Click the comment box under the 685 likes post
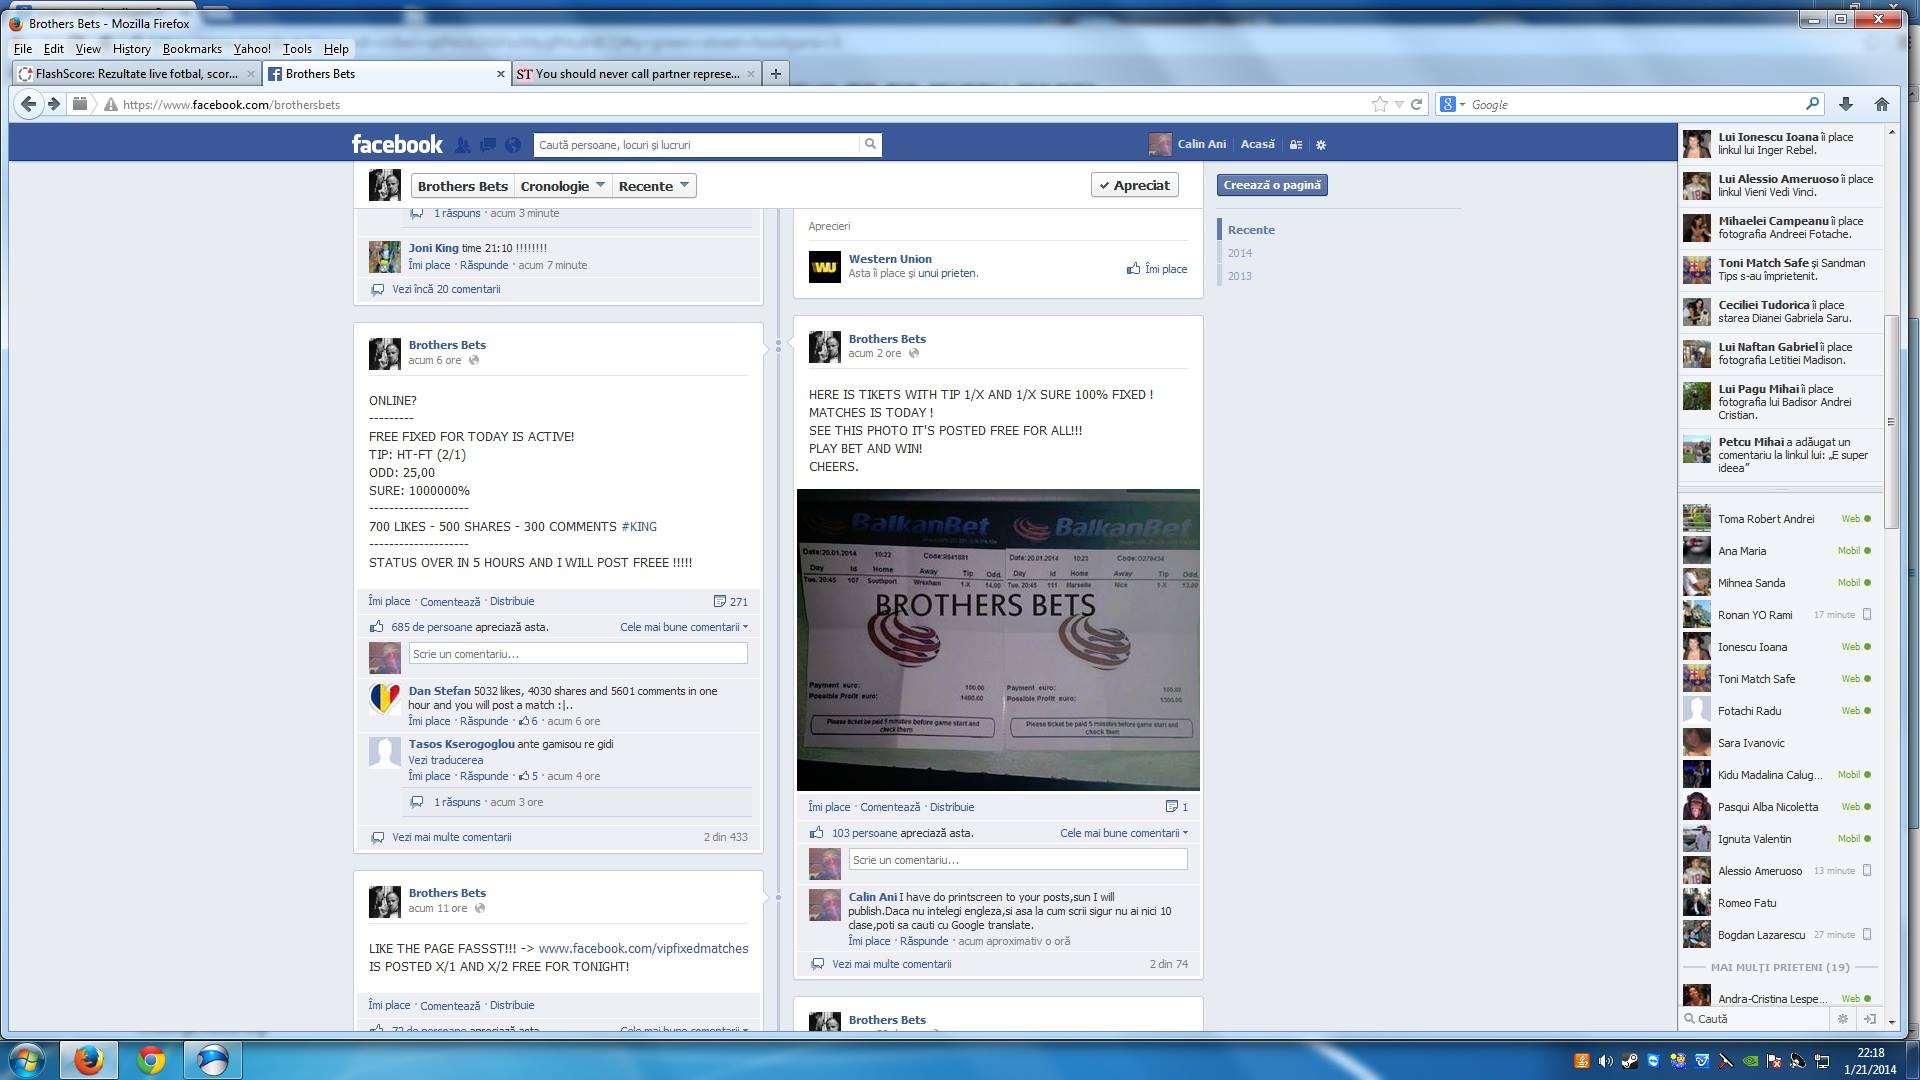 point(578,654)
